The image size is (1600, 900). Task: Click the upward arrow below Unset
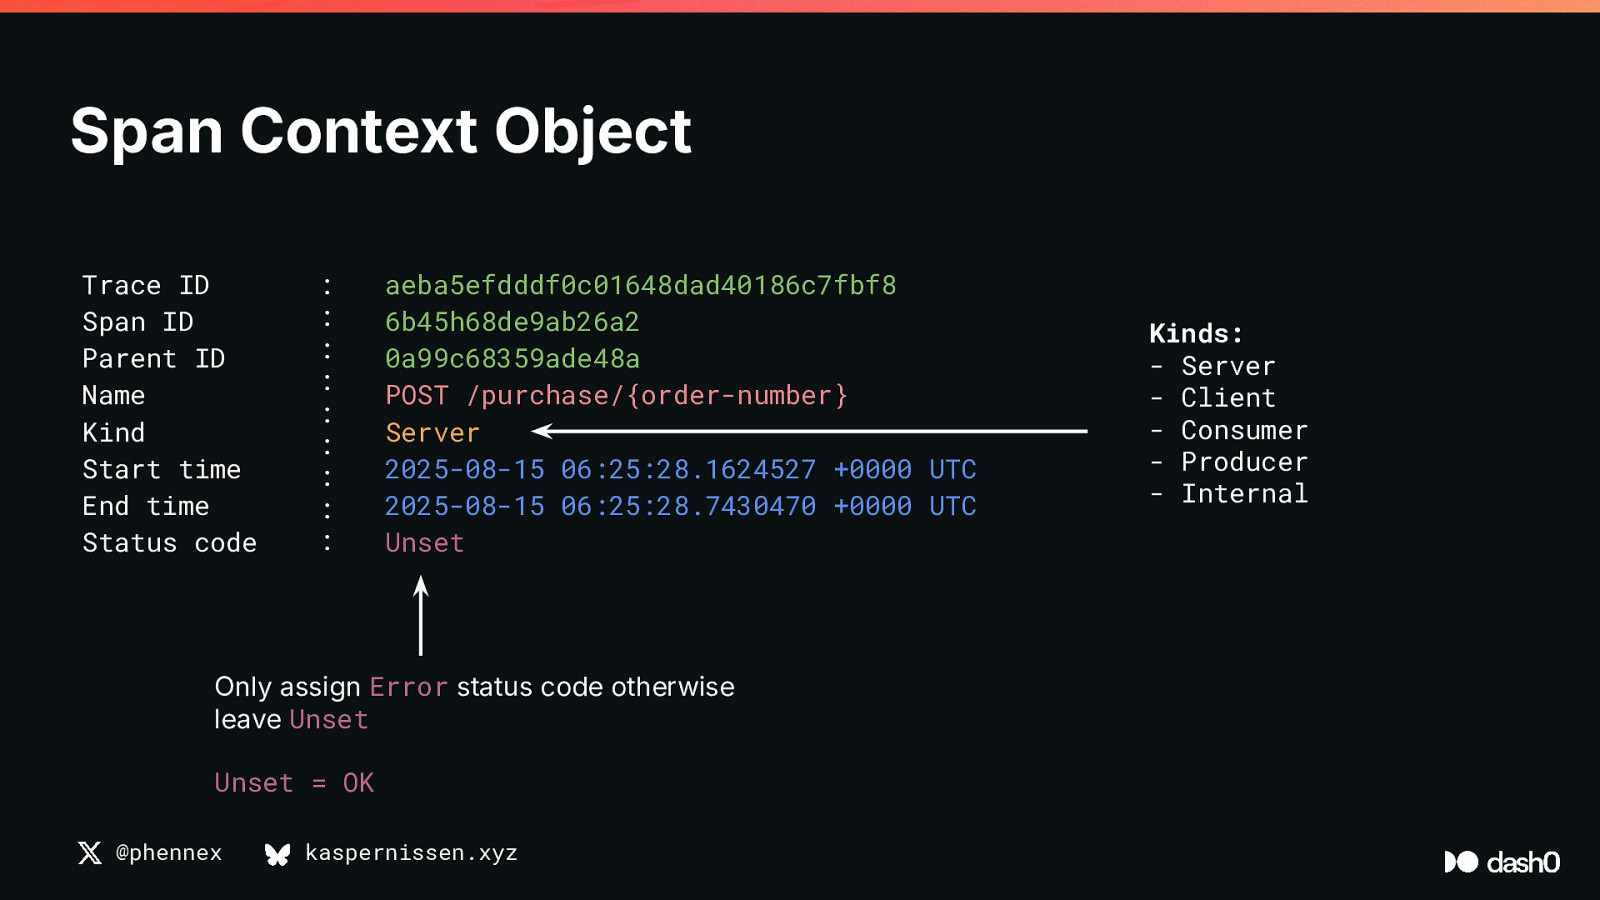click(421, 616)
